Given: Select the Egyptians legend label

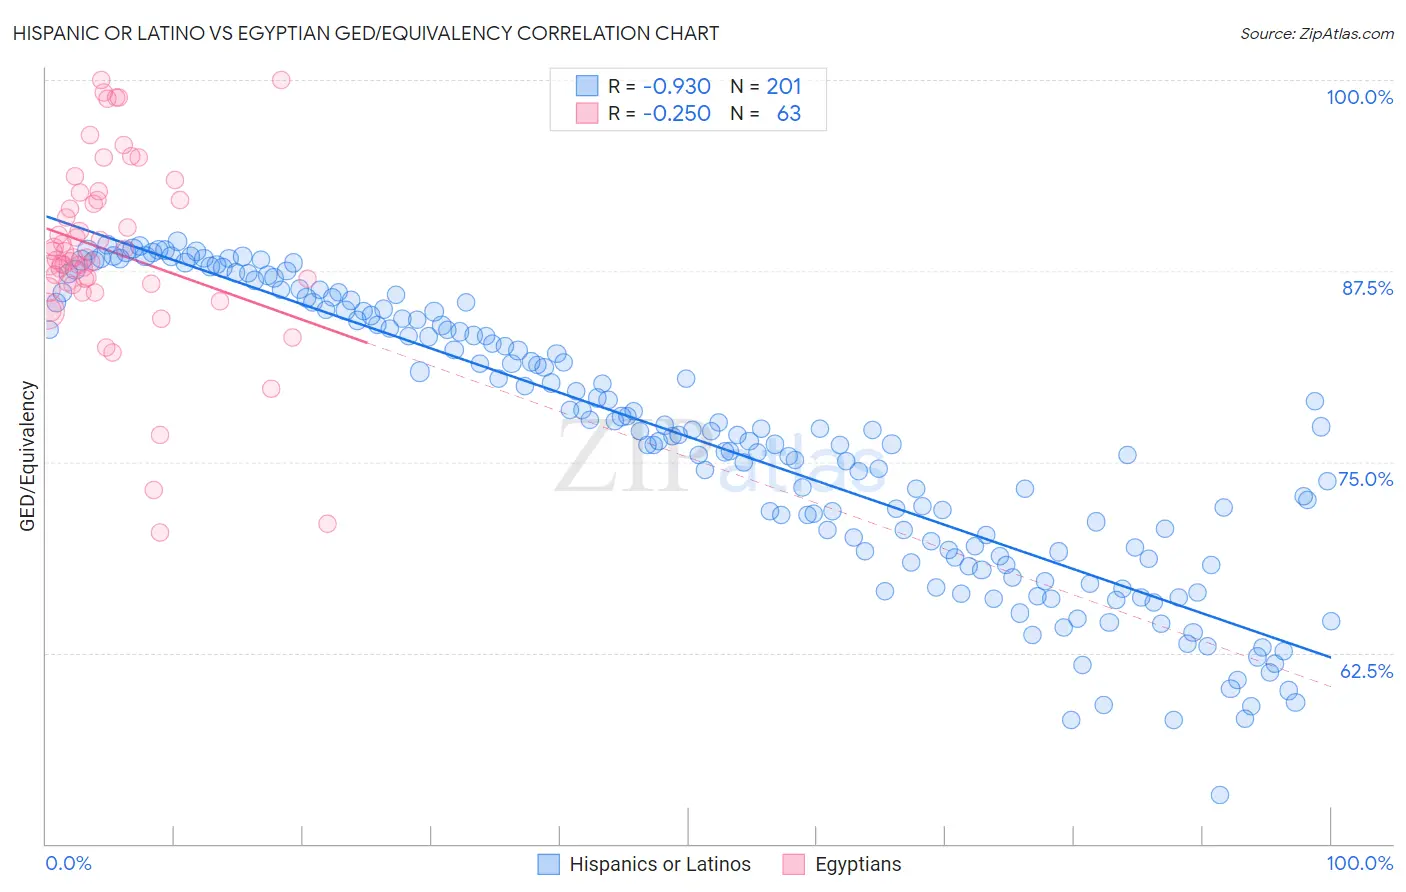Looking at the screenshot, I should [858, 864].
